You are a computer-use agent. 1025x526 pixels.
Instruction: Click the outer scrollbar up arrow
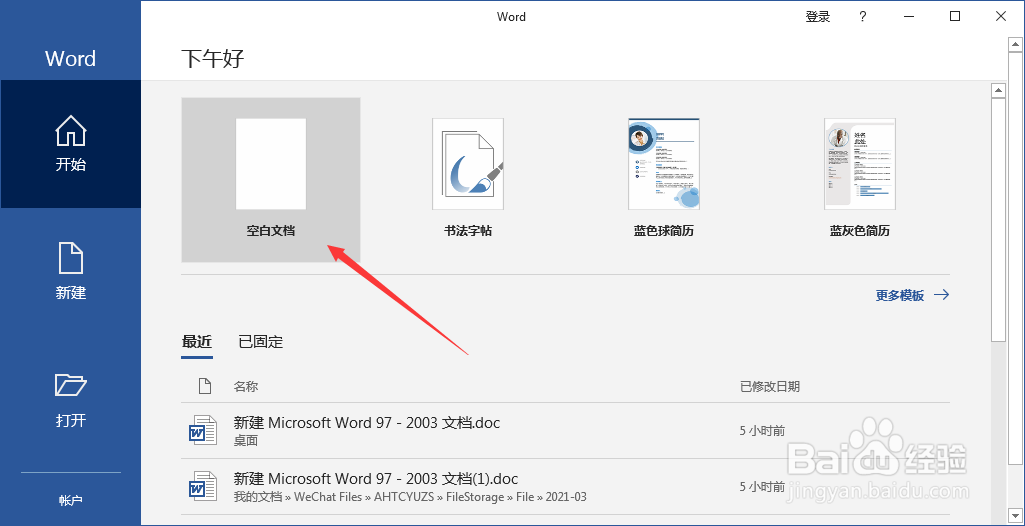[1017, 43]
